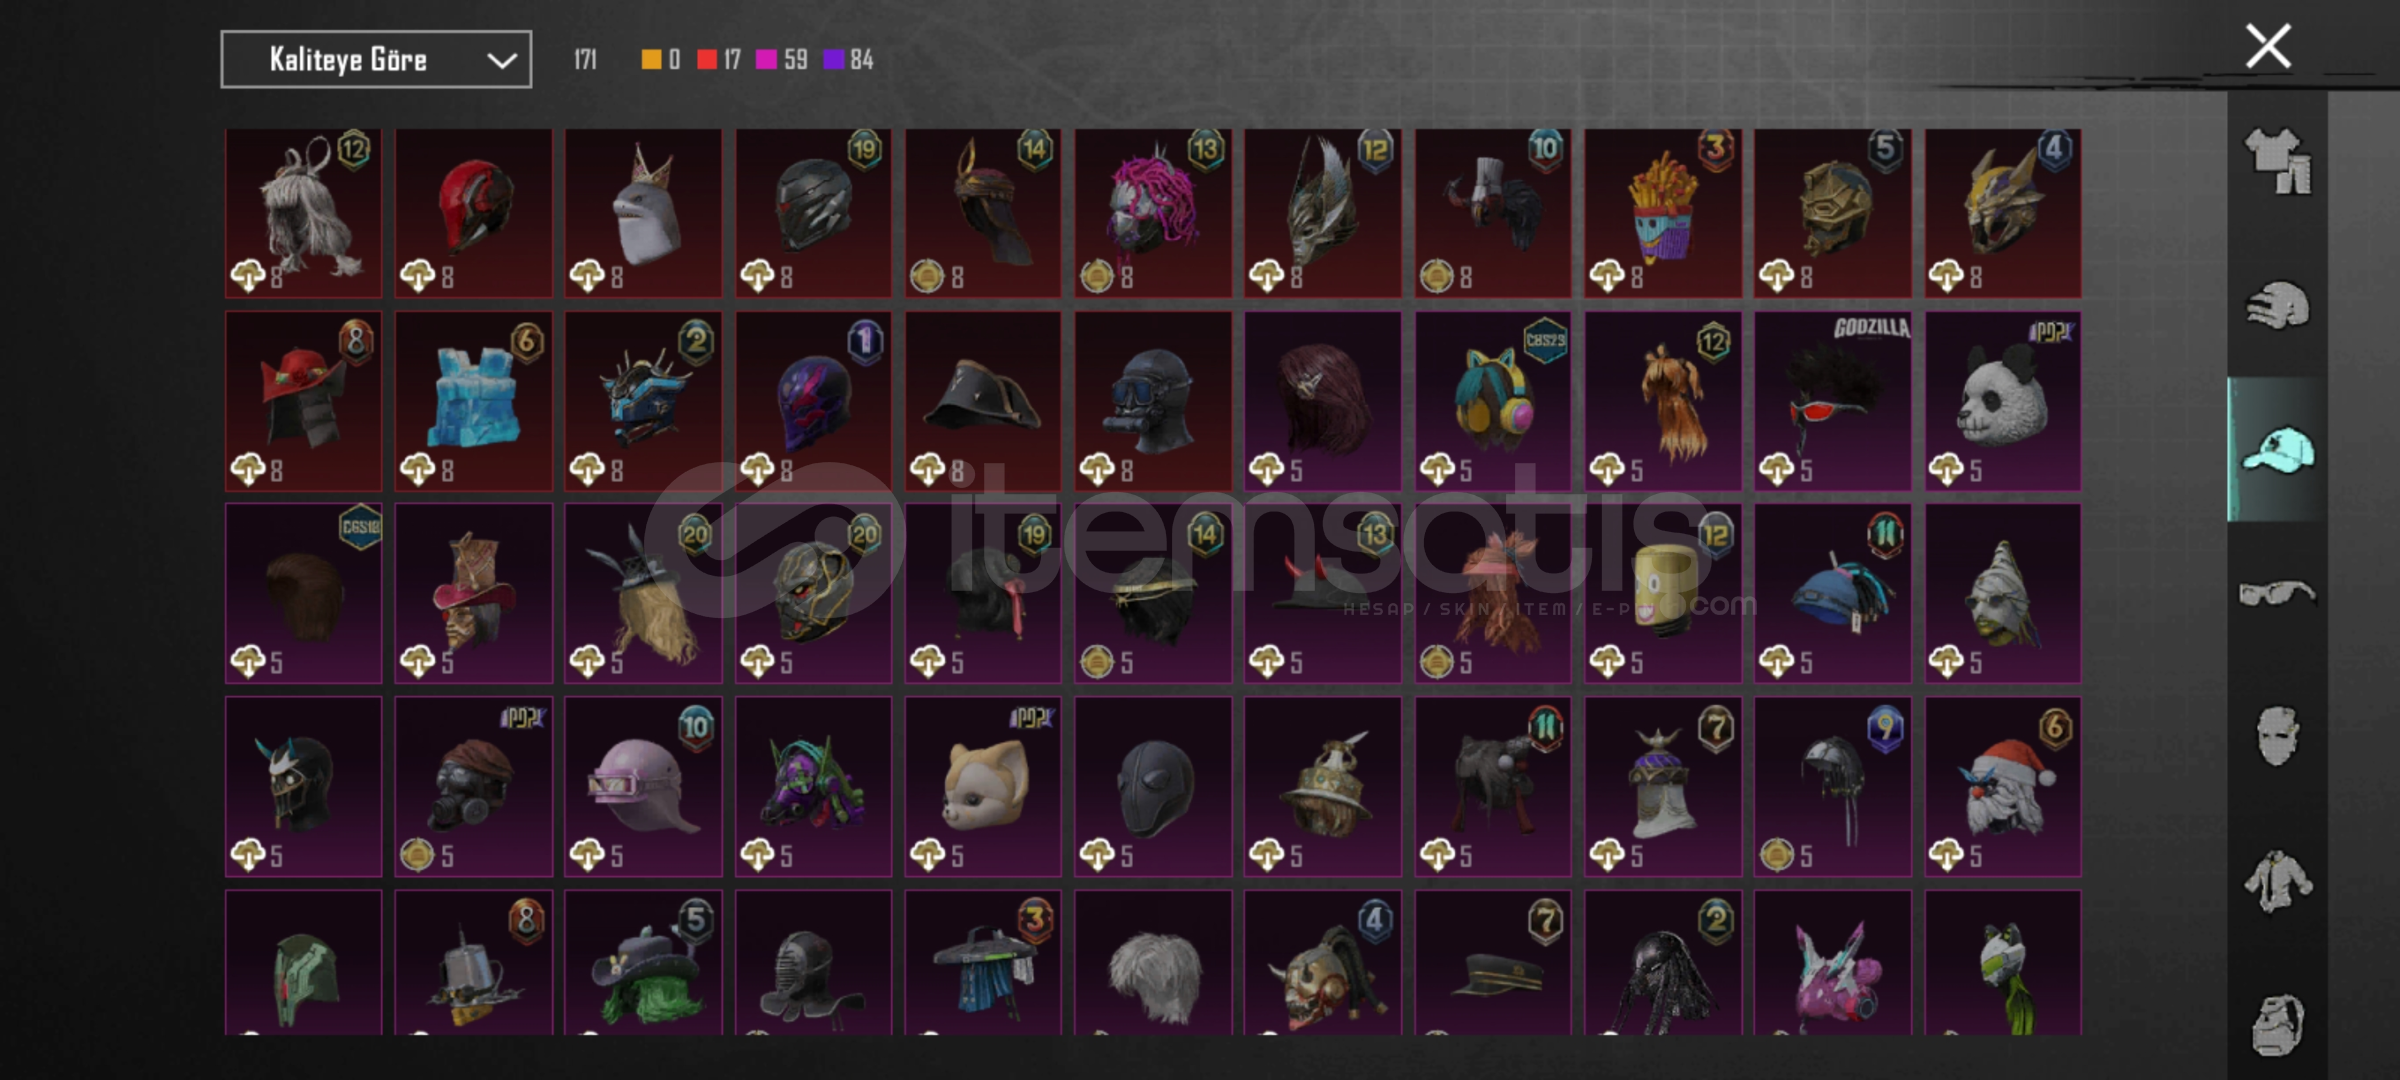Open the outfit set category icon
The width and height of the screenshot is (2400, 1080).
(x=2278, y=161)
